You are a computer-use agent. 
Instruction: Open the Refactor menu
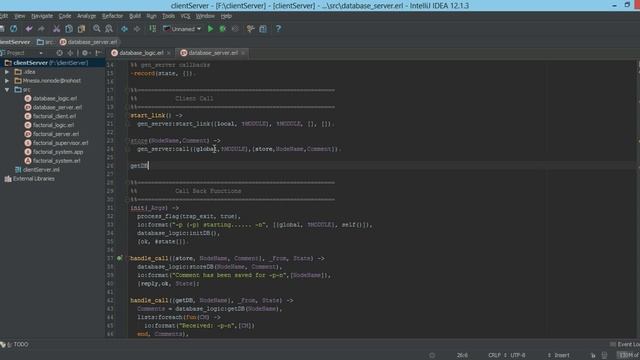(x=112, y=16)
